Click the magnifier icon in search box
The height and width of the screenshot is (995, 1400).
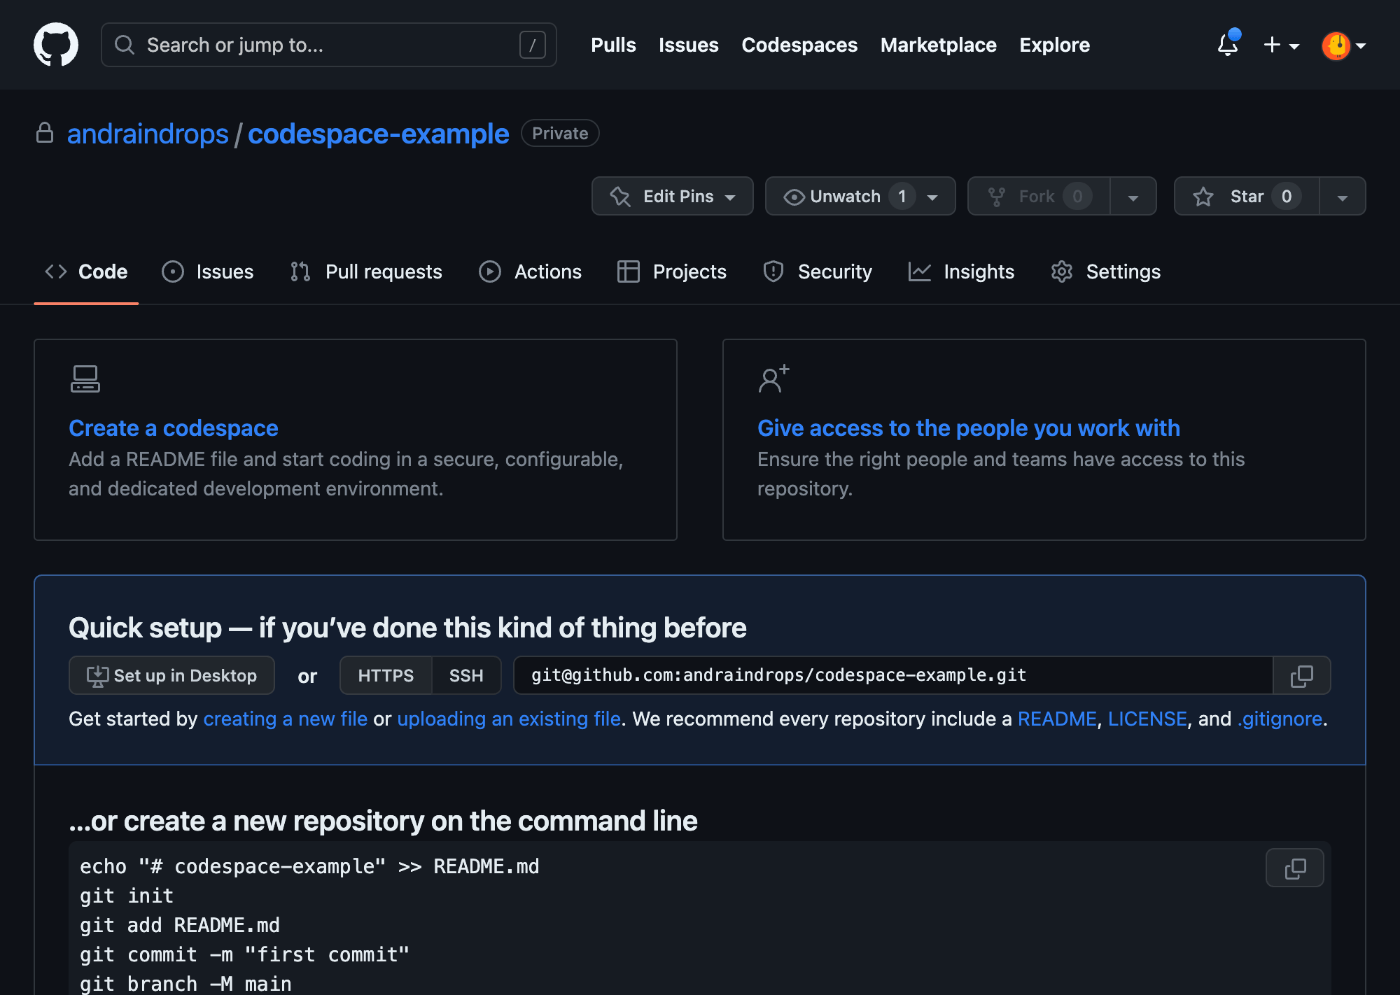(125, 45)
